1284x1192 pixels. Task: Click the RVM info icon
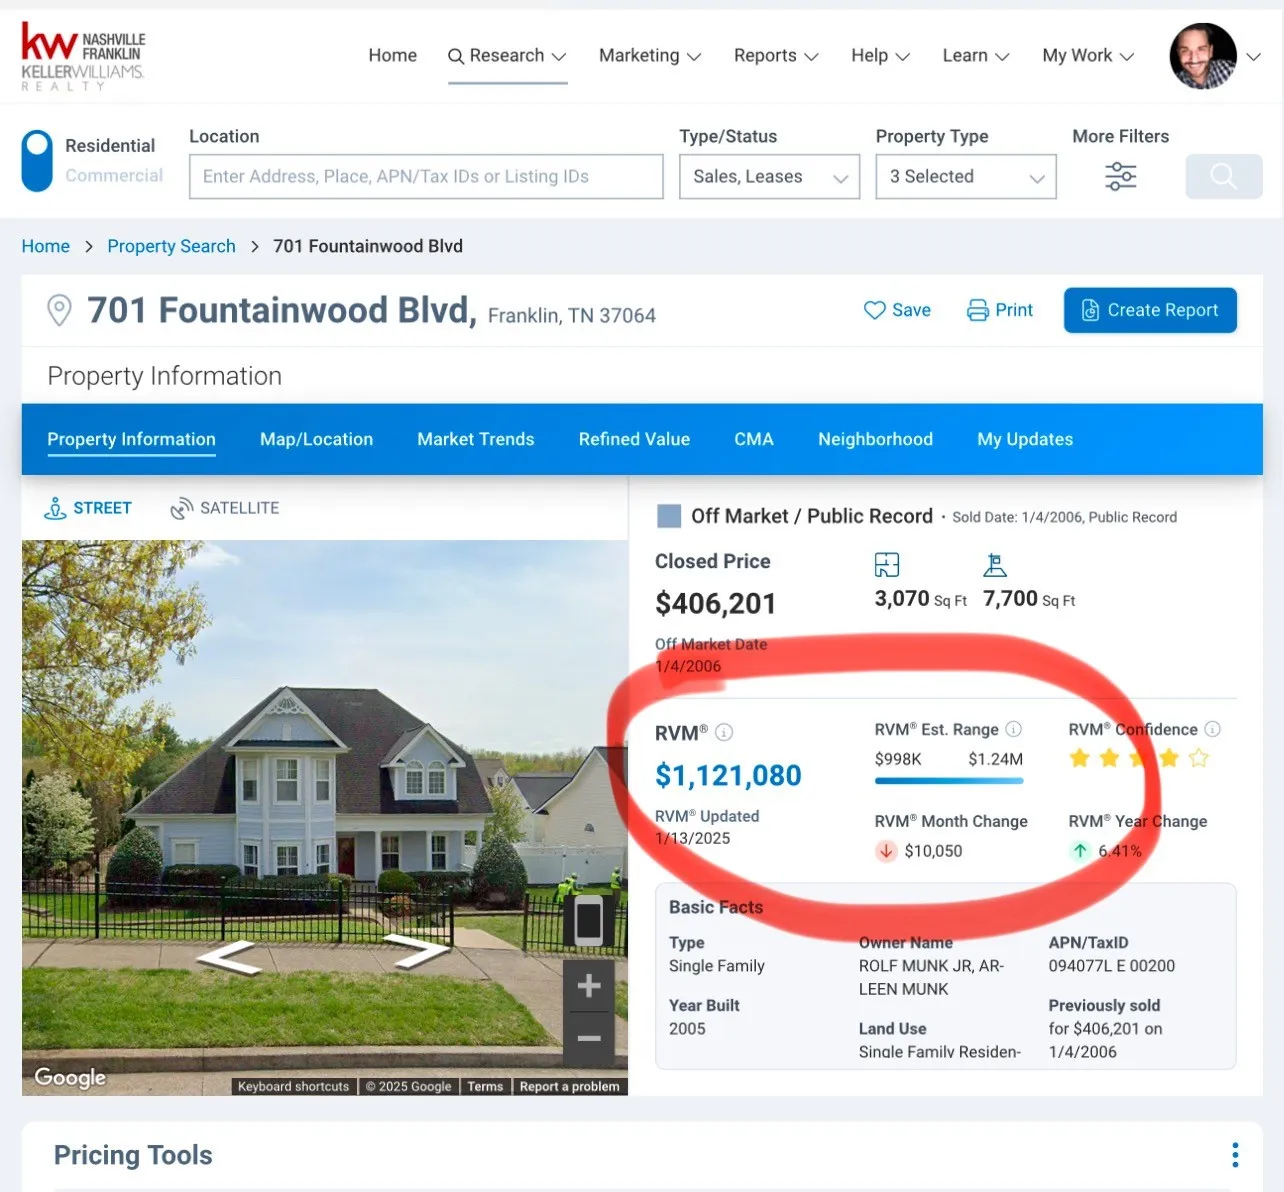[725, 732]
